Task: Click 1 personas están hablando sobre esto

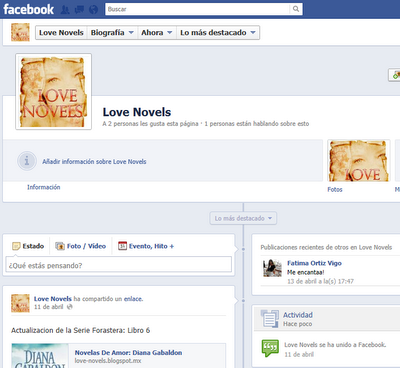Action: pyautogui.click(x=257, y=124)
